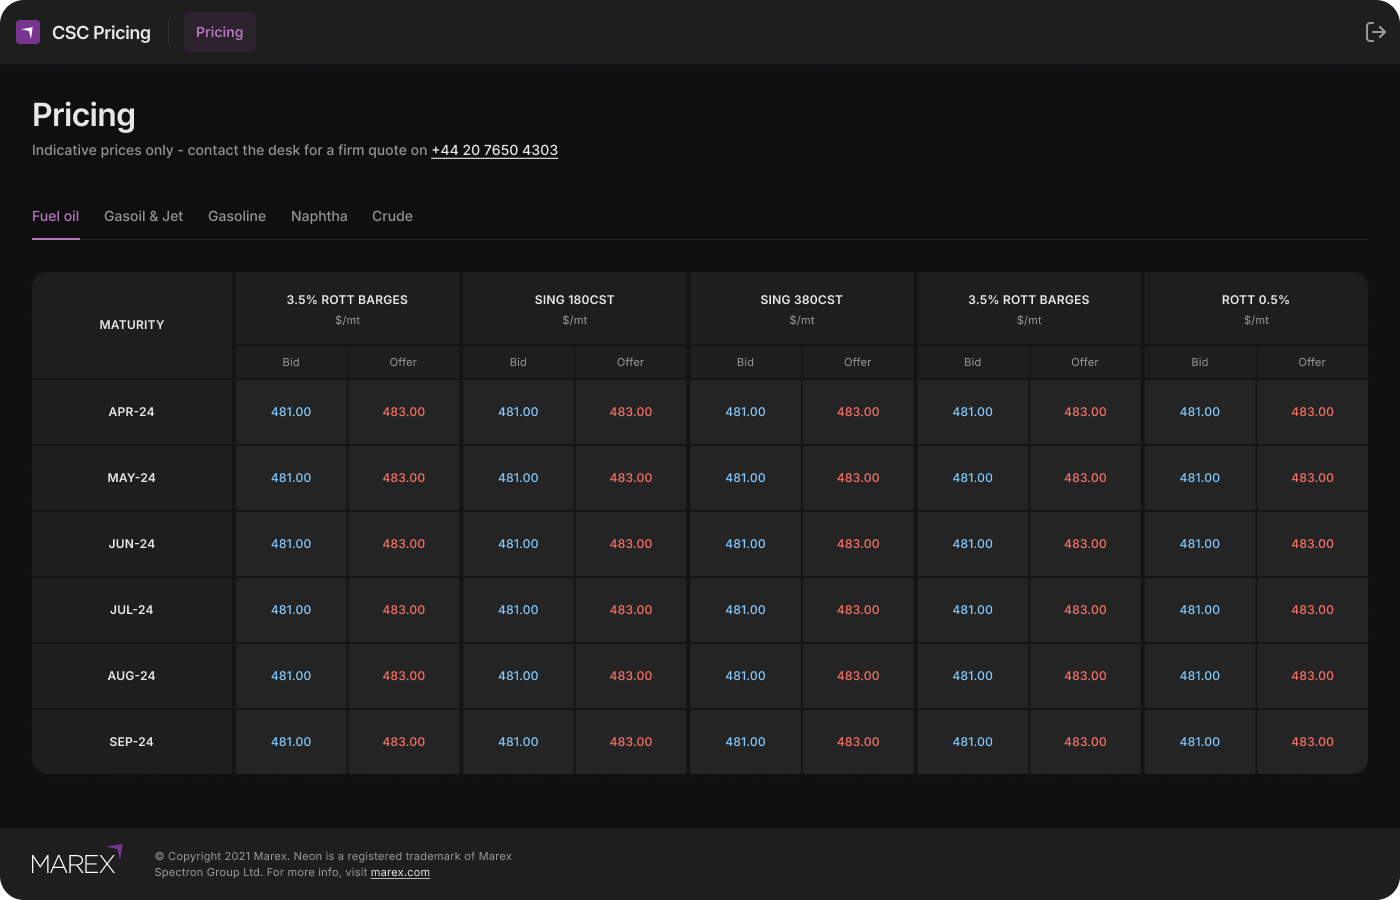Click the SING 380CST column header
Viewport: 1400px width, 900px height.
pos(802,309)
